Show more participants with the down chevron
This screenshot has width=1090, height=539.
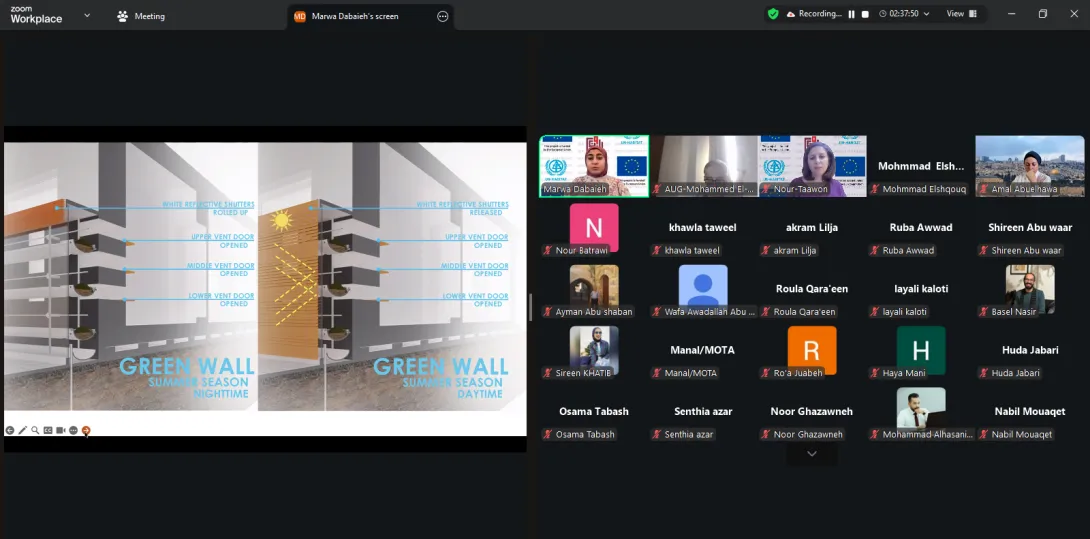click(811, 454)
